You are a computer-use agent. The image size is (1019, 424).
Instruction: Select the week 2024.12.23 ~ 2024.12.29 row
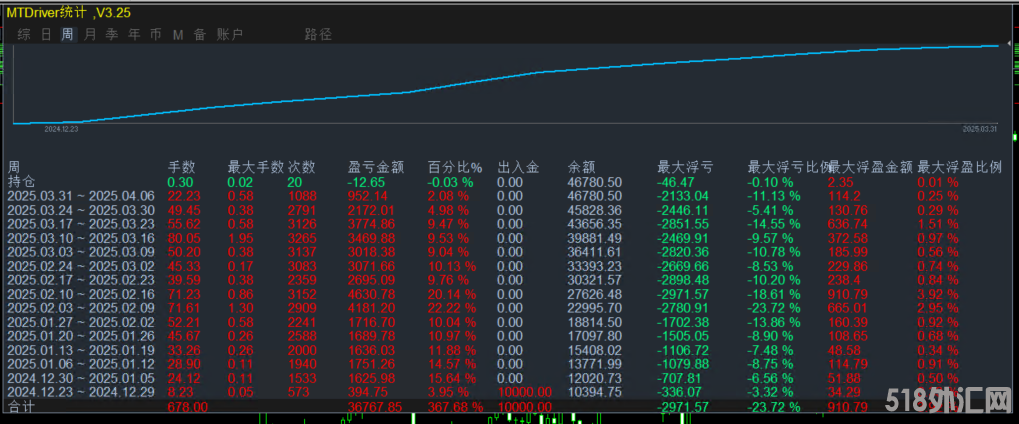(509, 393)
